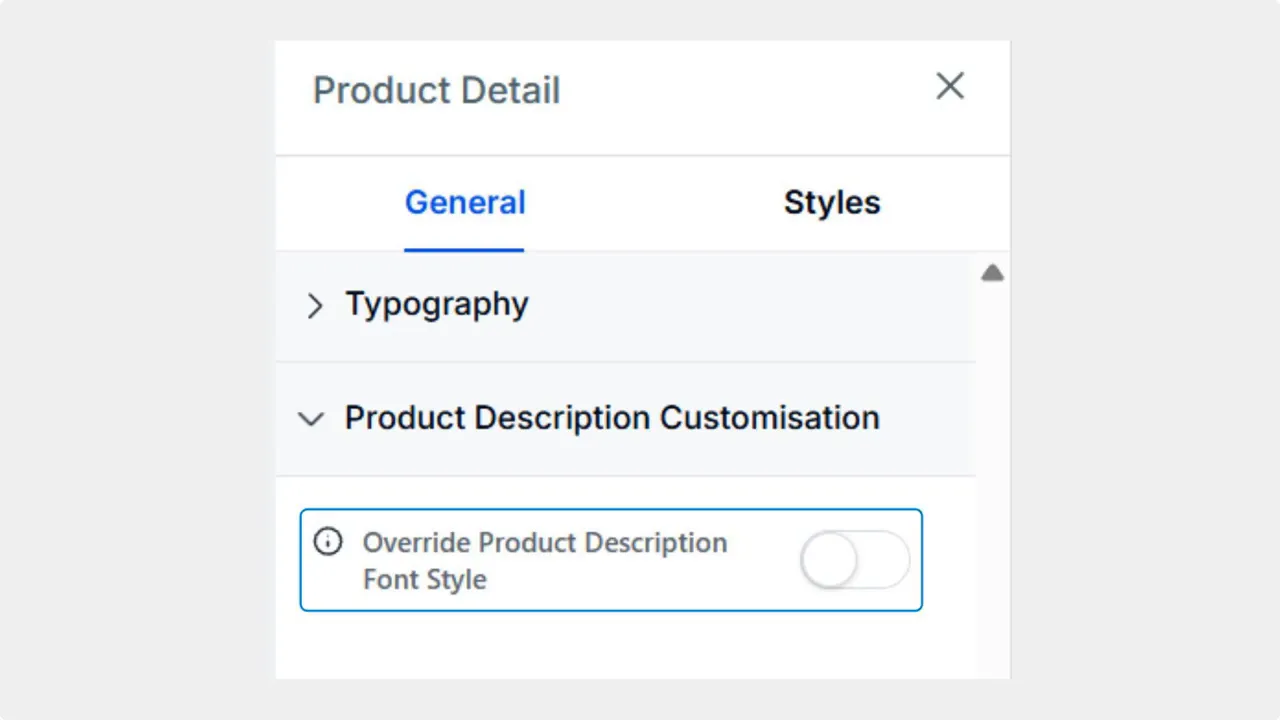The width and height of the screenshot is (1280, 720).
Task: Click the X icon in the panel header
Action: pos(949,86)
